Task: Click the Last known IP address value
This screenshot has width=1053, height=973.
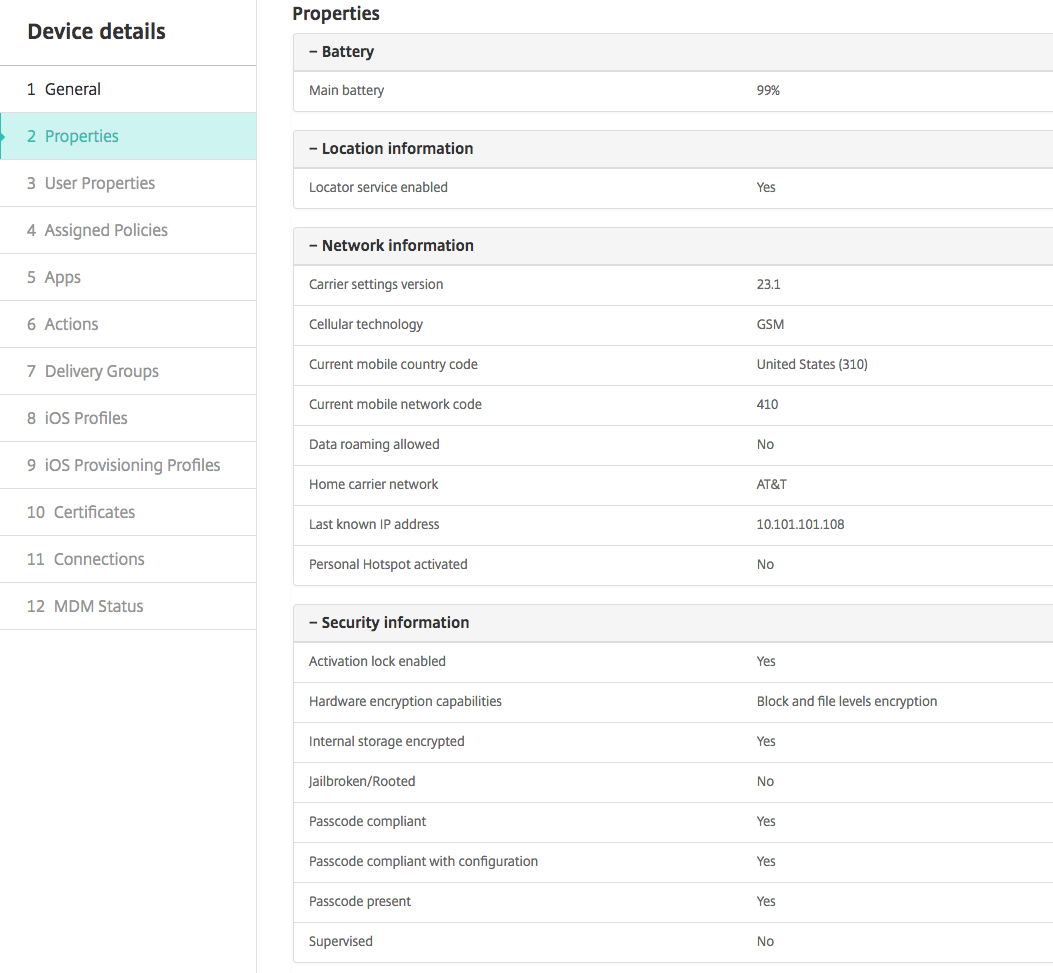Action: tap(800, 524)
